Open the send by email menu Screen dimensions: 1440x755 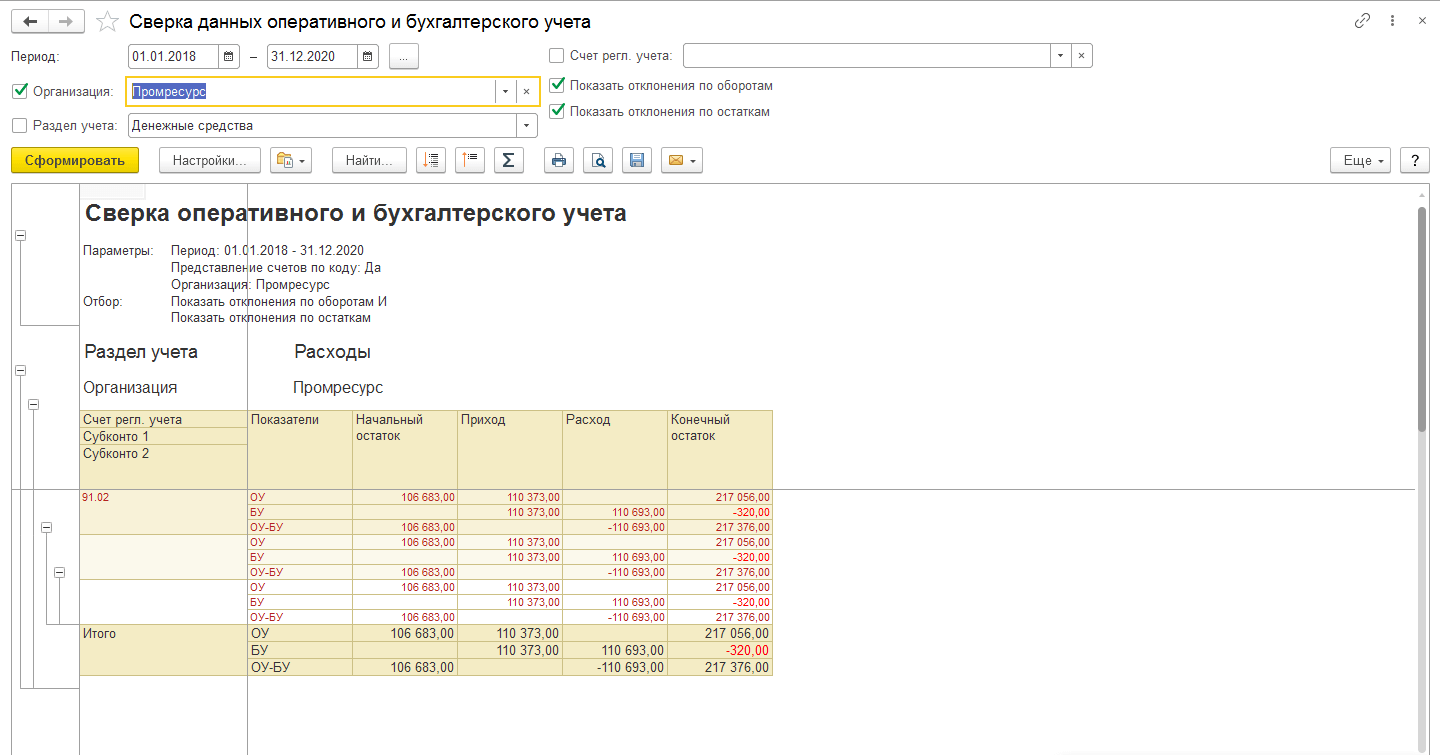coord(681,161)
